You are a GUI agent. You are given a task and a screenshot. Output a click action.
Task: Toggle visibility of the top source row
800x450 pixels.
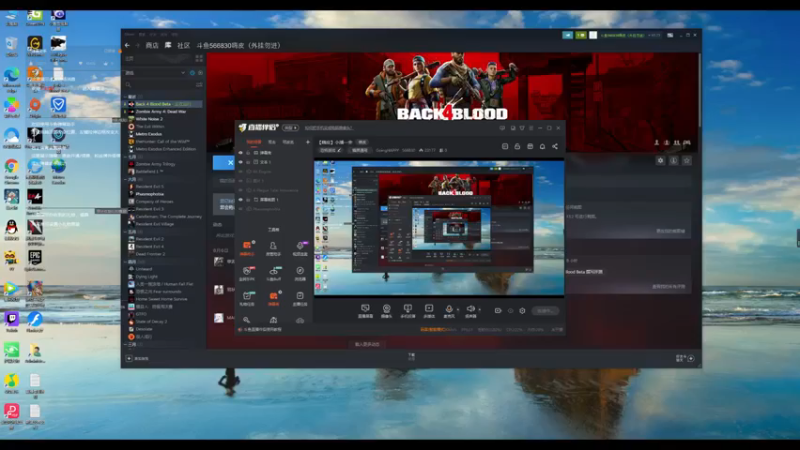pos(241,153)
